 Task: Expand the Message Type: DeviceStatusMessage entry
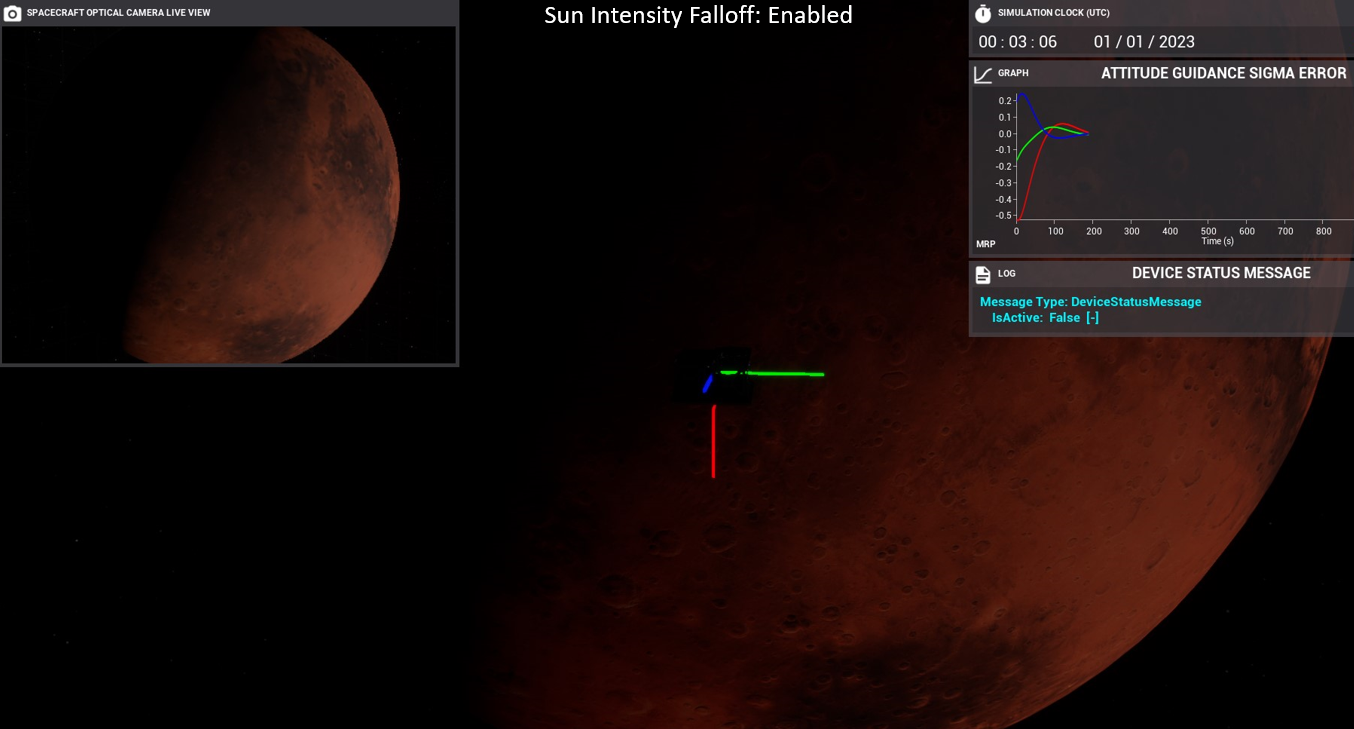(x=1090, y=302)
